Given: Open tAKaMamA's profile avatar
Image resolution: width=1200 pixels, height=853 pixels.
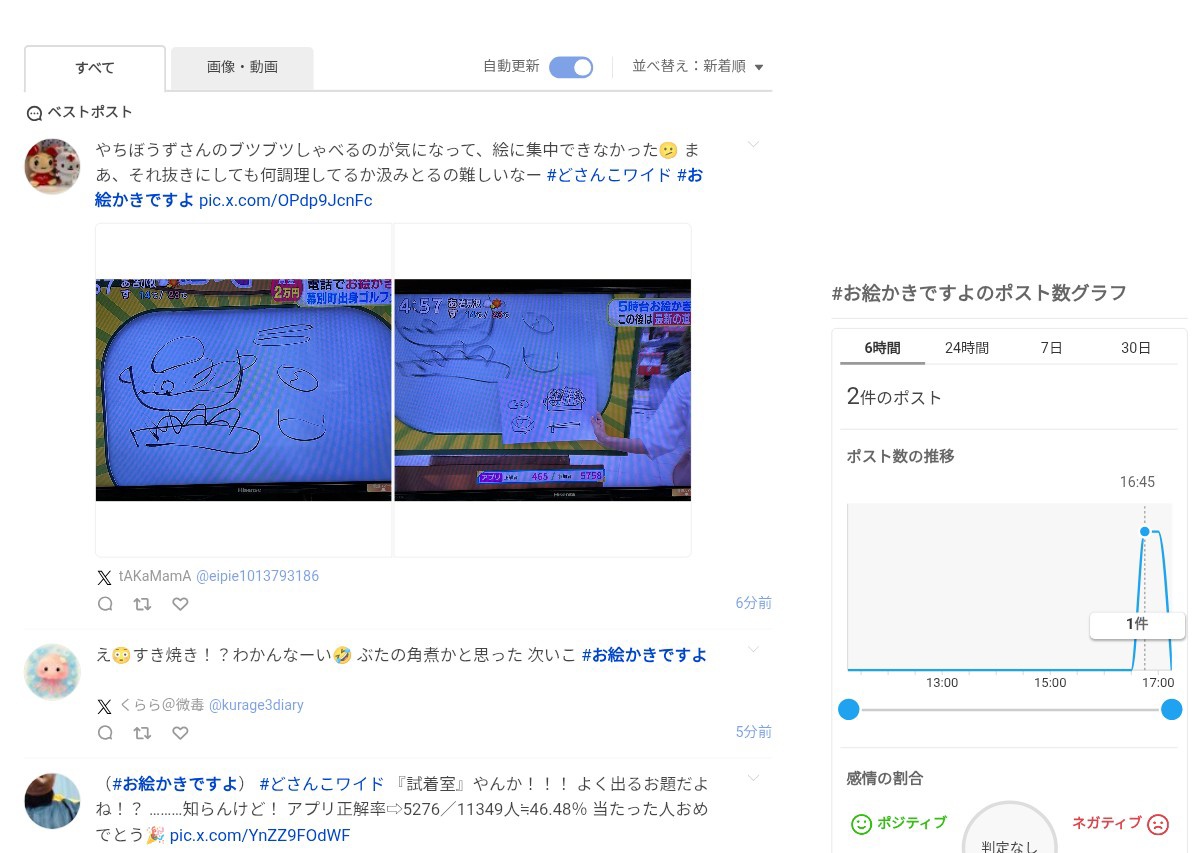Looking at the screenshot, I should point(52,166).
